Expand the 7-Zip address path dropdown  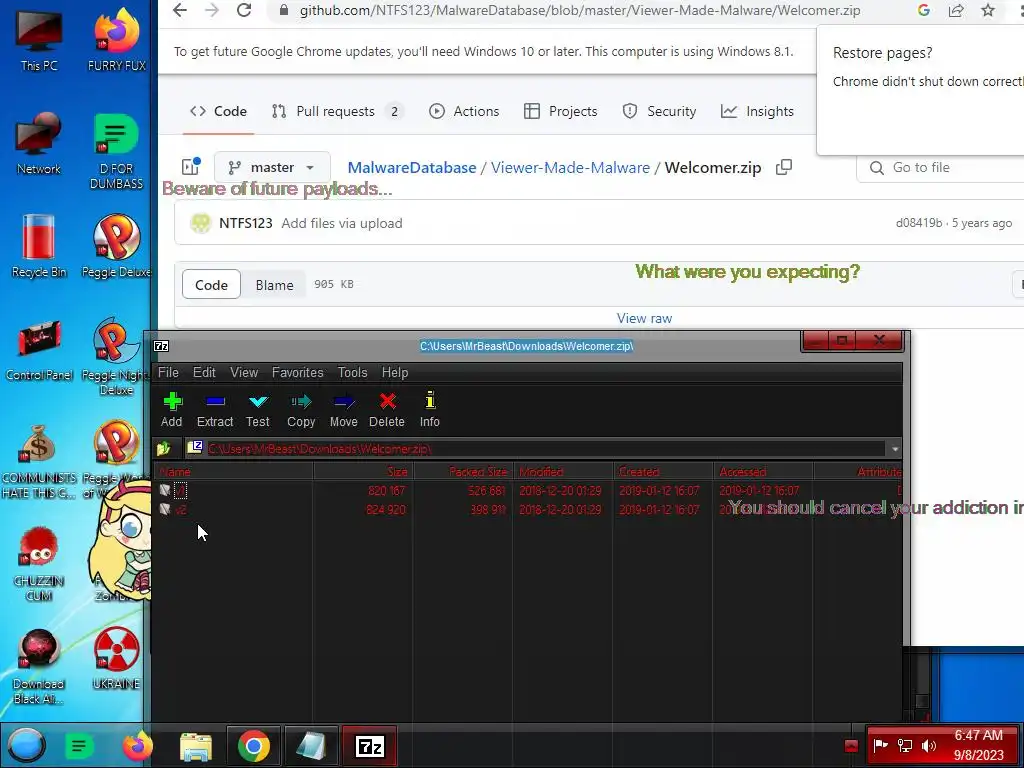(x=895, y=449)
